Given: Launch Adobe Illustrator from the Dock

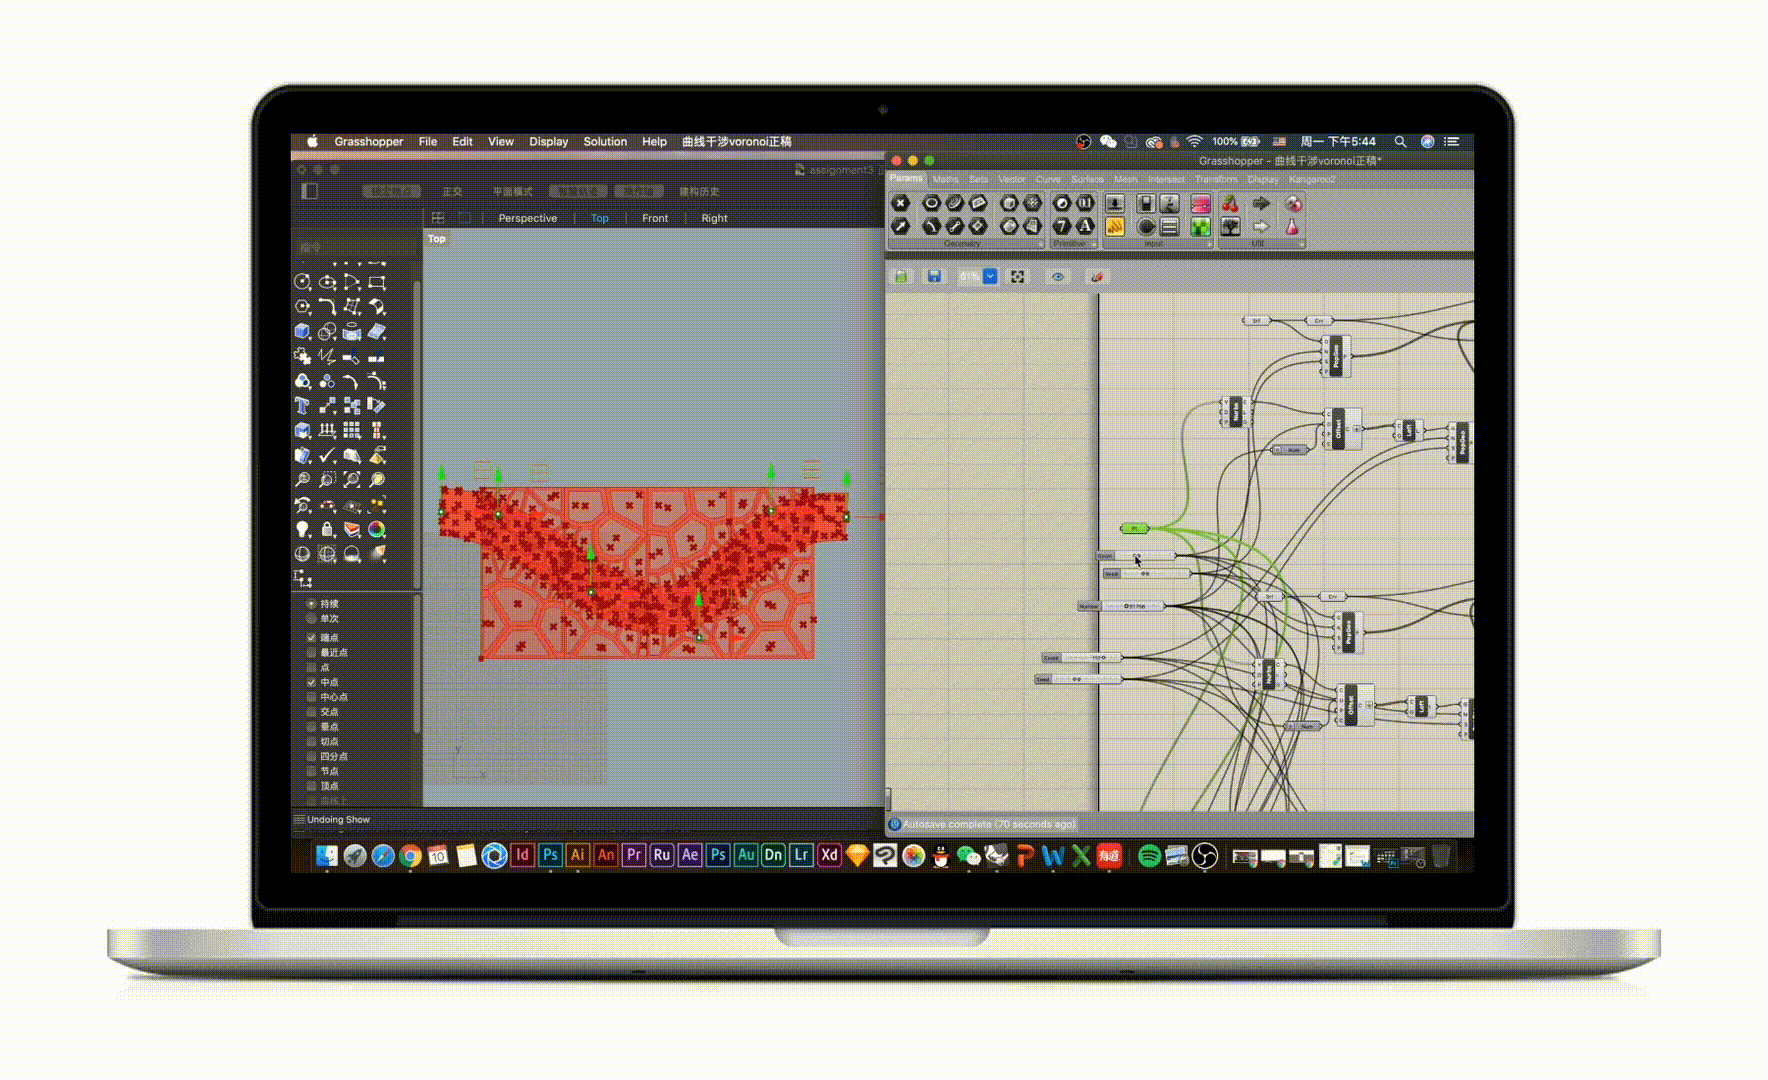Looking at the screenshot, I should pos(578,855).
